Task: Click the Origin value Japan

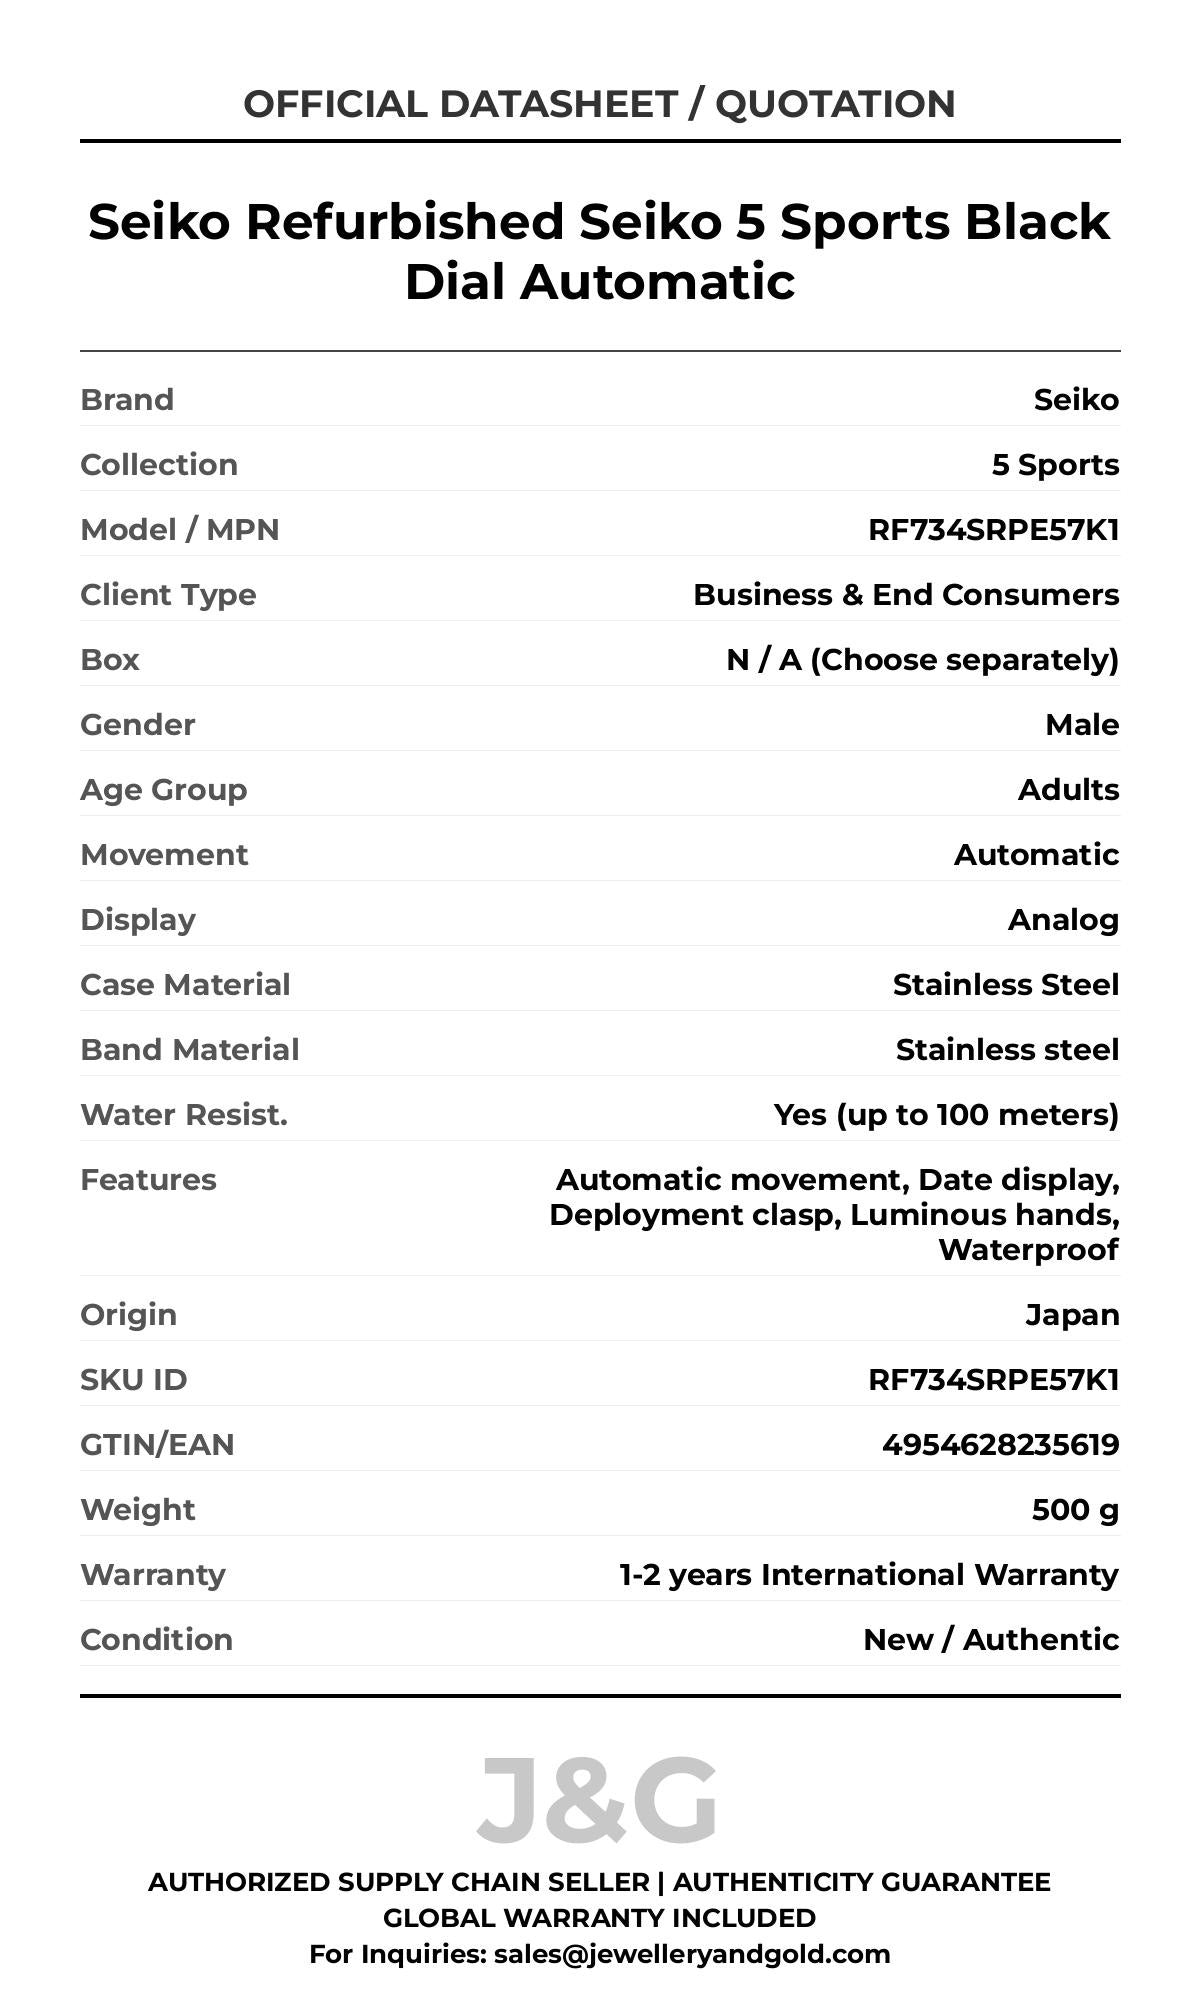Action: (1072, 1314)
